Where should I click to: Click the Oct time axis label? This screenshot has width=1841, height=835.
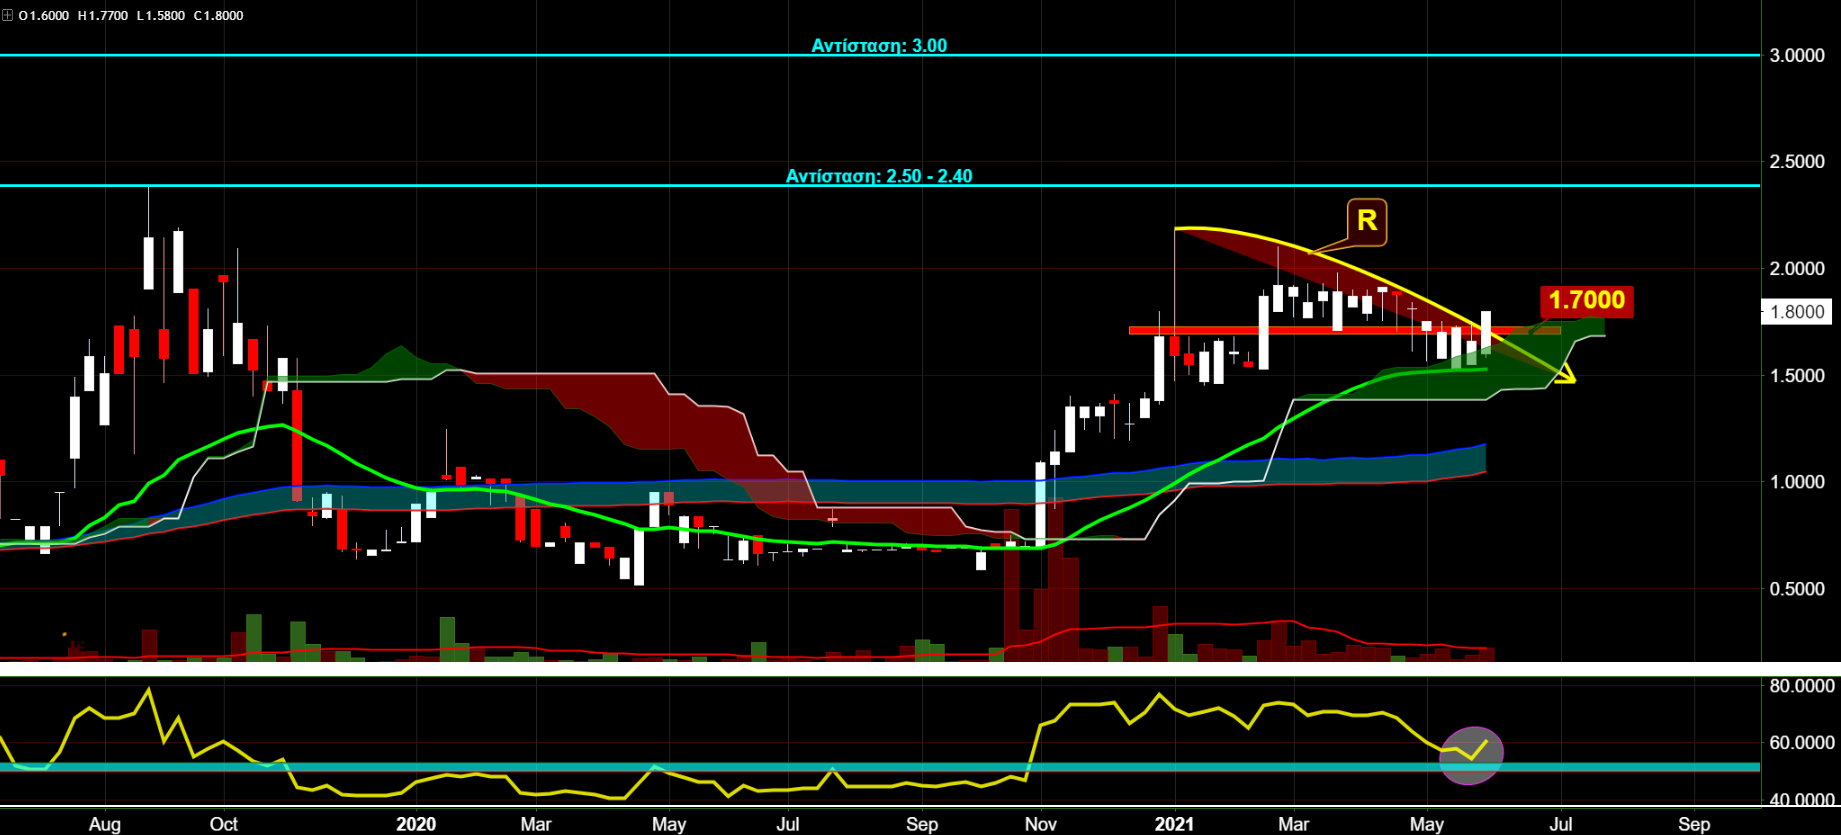tap(224, 824)
